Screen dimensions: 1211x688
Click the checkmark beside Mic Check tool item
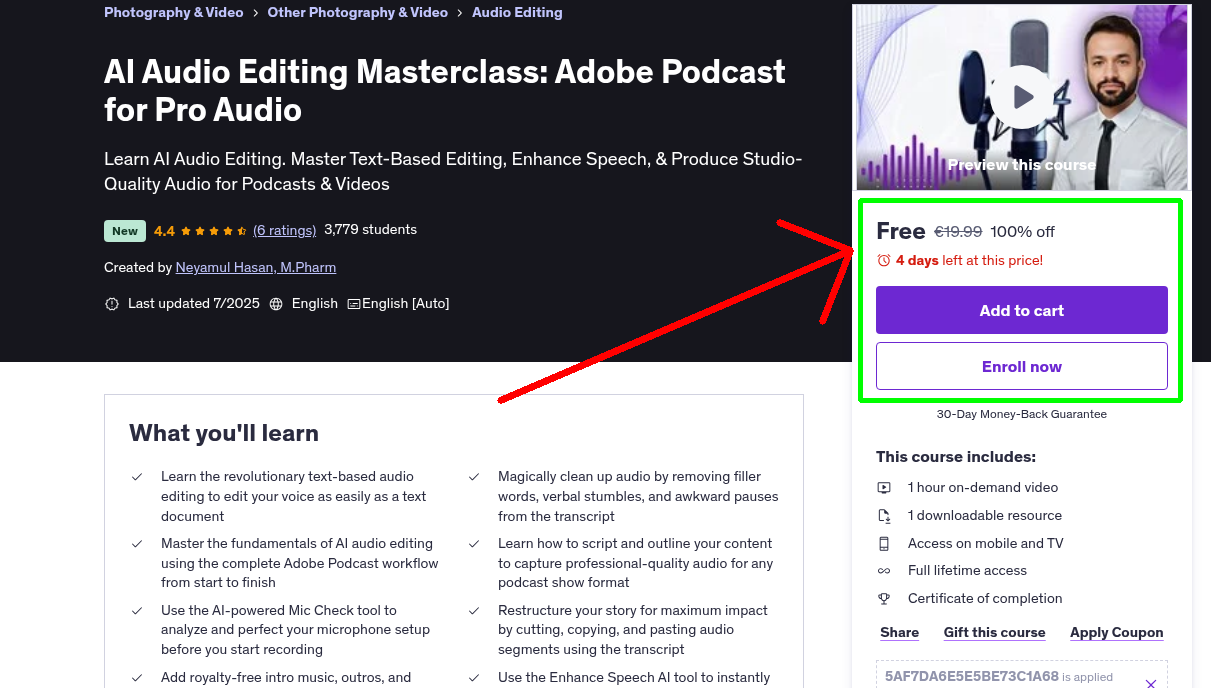(x=137, y=610)
